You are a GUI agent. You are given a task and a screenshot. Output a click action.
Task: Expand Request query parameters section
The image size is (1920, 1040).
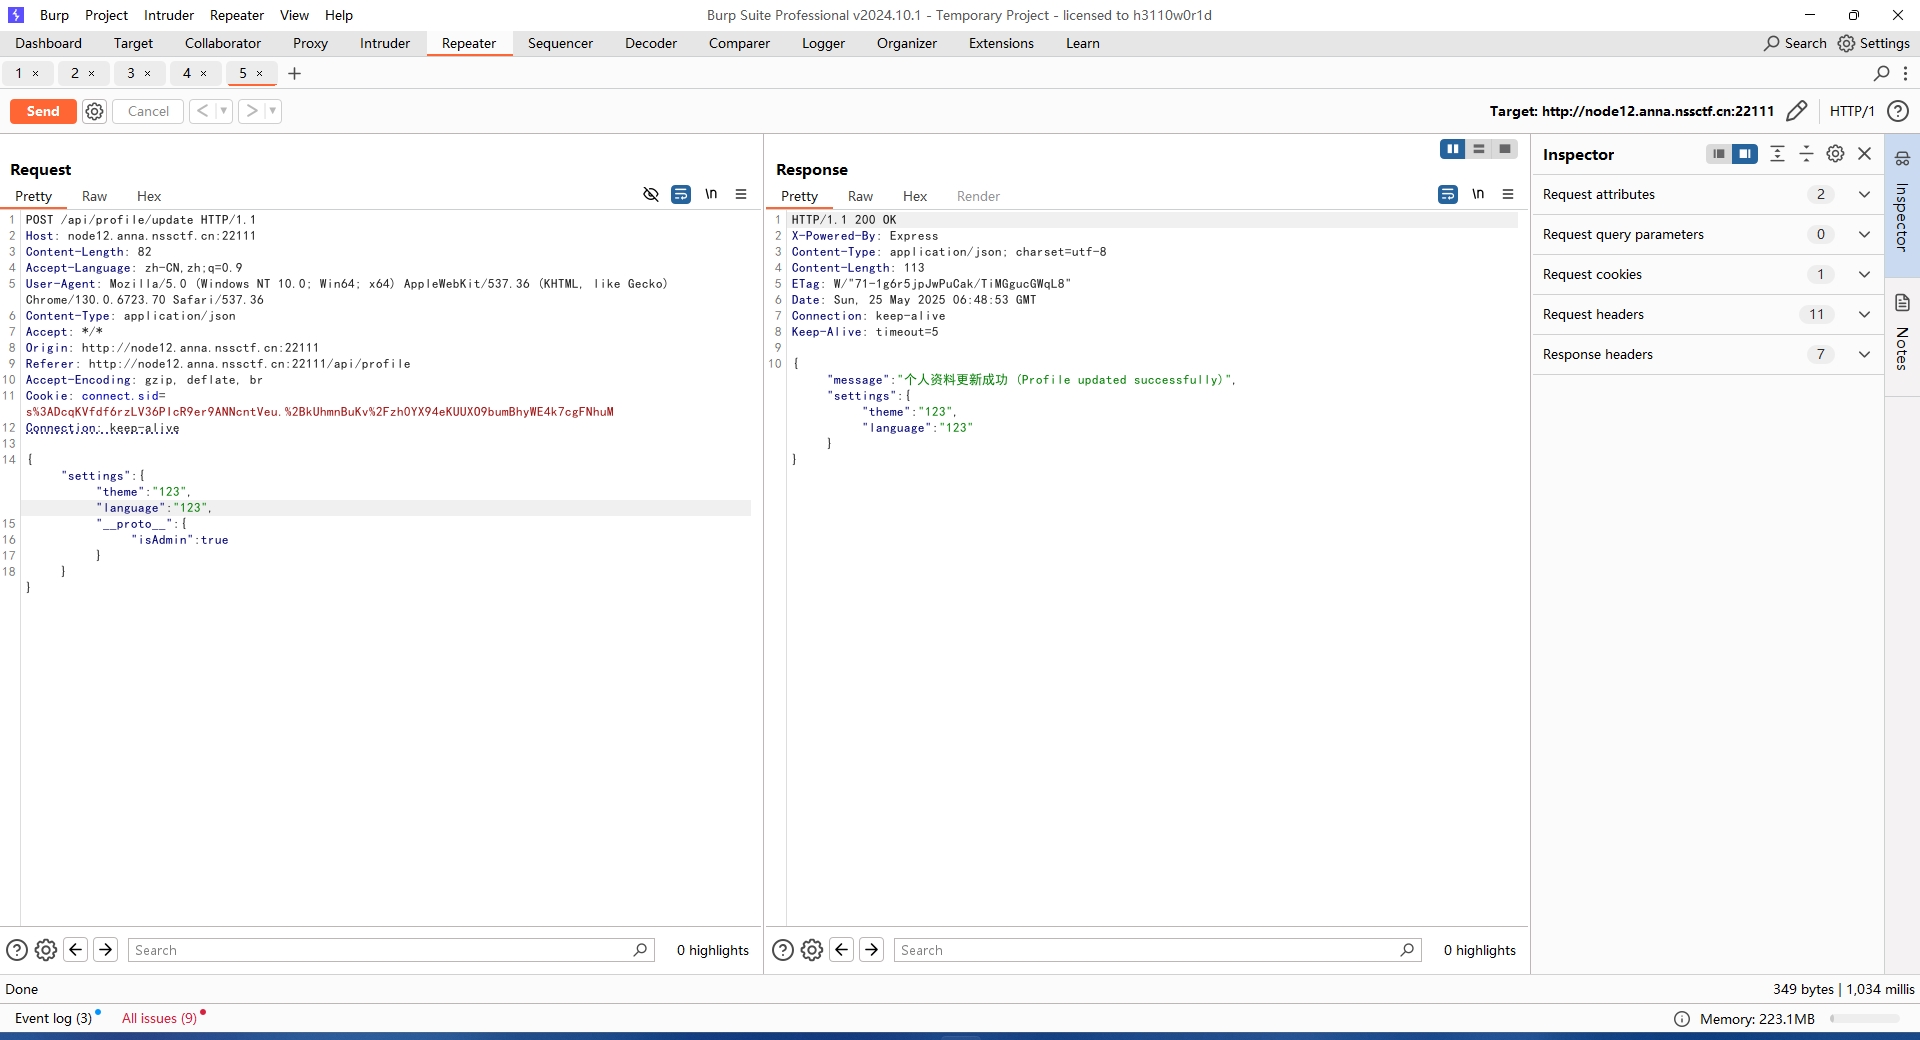click(x=1707, y=235)
